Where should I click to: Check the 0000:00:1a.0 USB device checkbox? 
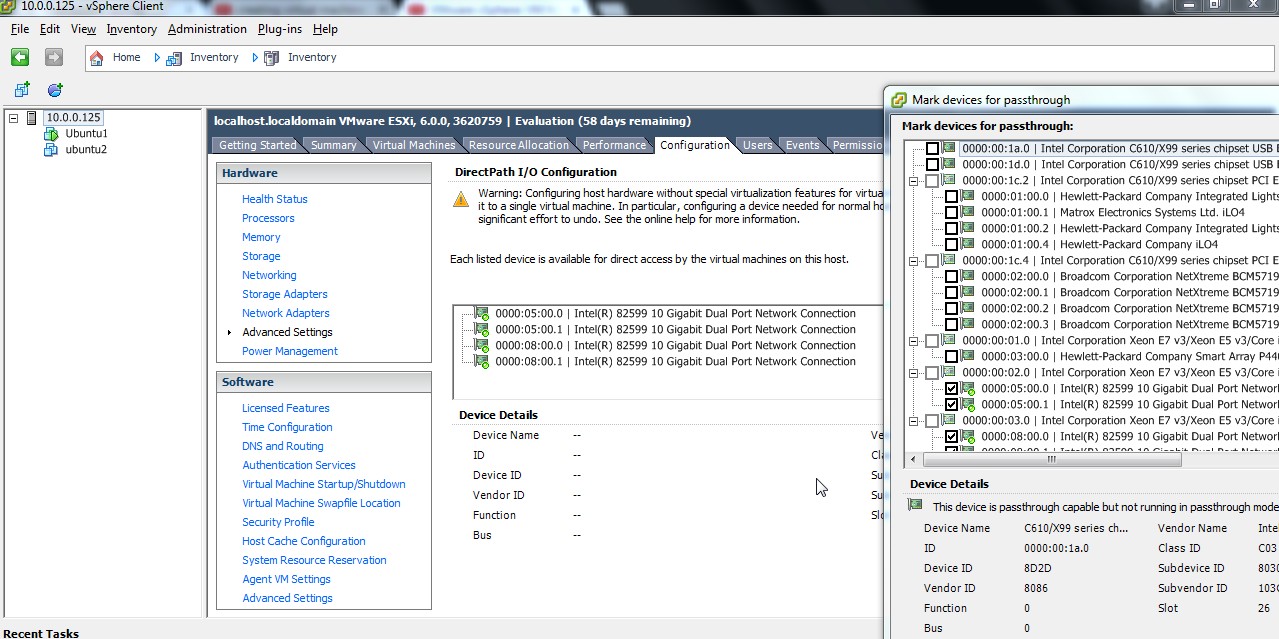(x=932, y=148)
